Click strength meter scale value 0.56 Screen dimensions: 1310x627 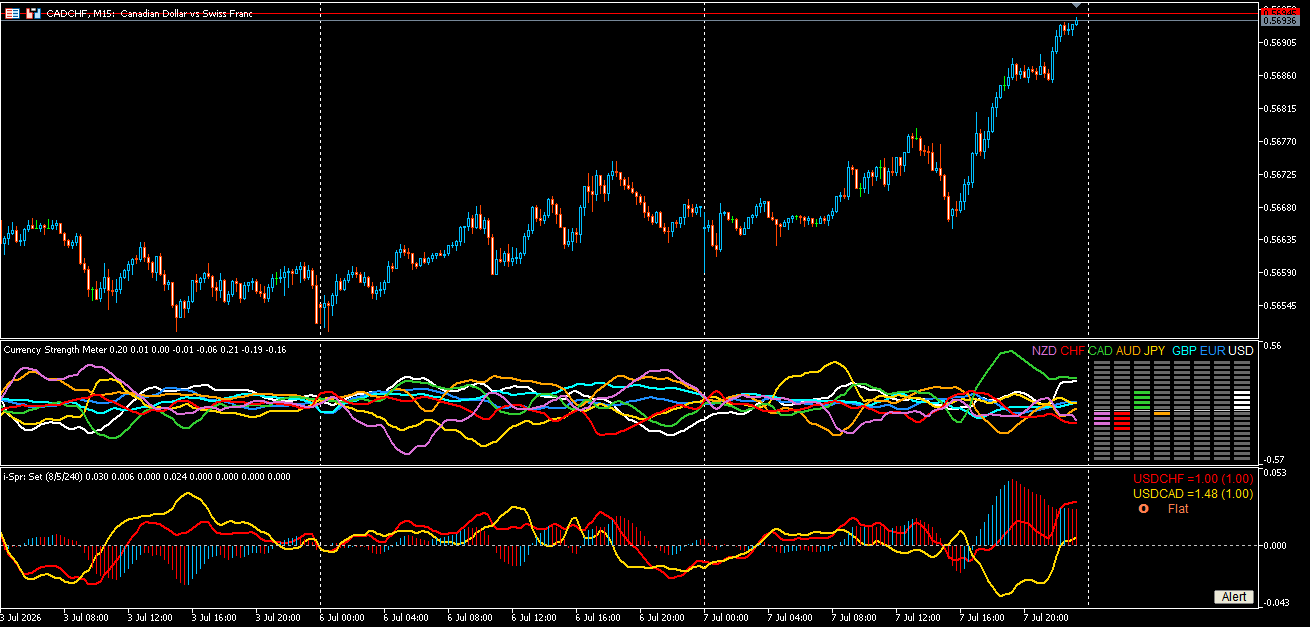point(1272,346)
